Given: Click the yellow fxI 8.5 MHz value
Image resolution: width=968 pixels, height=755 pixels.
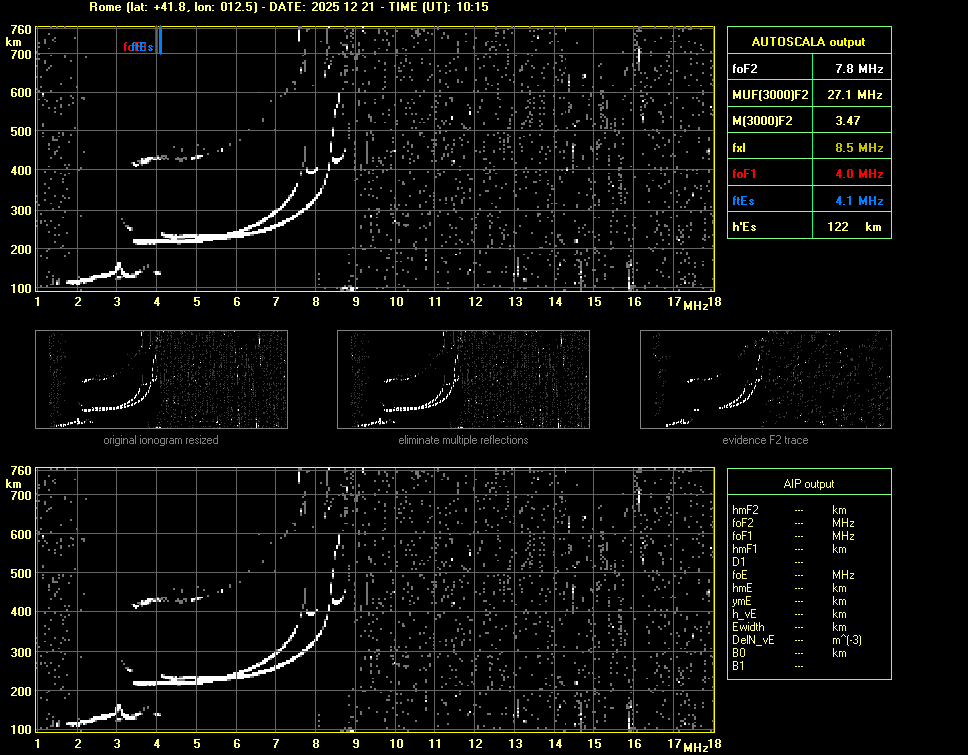Looking at the screenshot, I should 858,148.
